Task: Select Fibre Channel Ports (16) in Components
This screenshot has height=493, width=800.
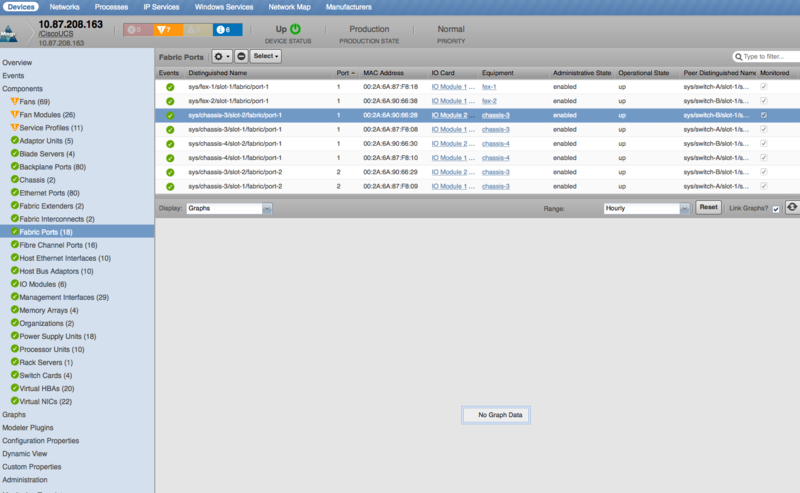Action: tap(58, 245)
